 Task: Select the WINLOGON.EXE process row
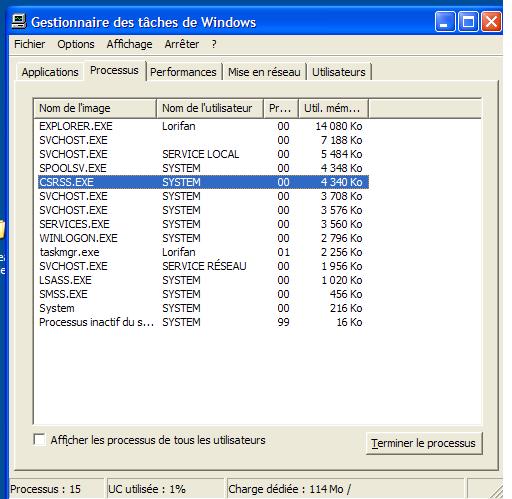click(x=203, y=238)
